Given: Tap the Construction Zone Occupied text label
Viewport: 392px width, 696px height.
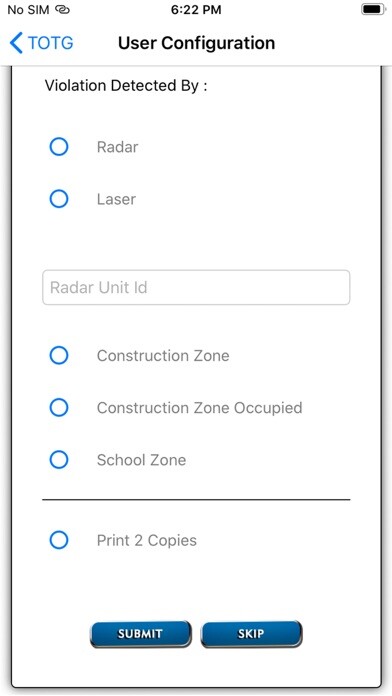Looking at the screenshot, I should (200, 408).
